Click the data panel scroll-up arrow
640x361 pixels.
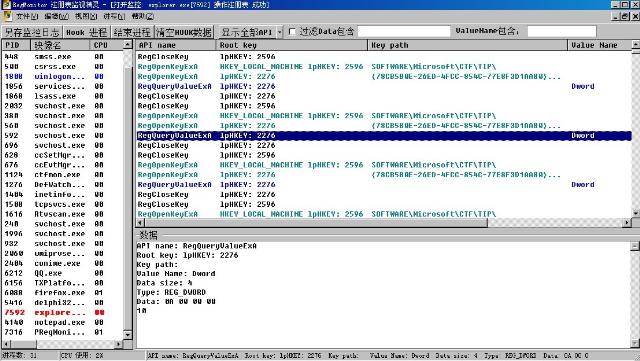coord(635,246)
